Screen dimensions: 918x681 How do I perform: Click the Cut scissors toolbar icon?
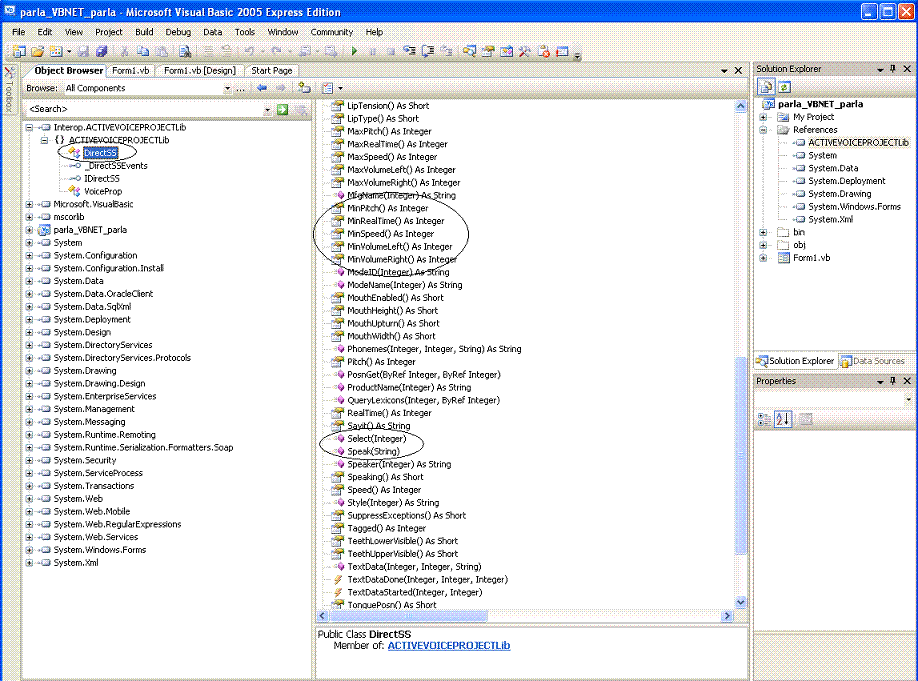(x=125, y=52)
